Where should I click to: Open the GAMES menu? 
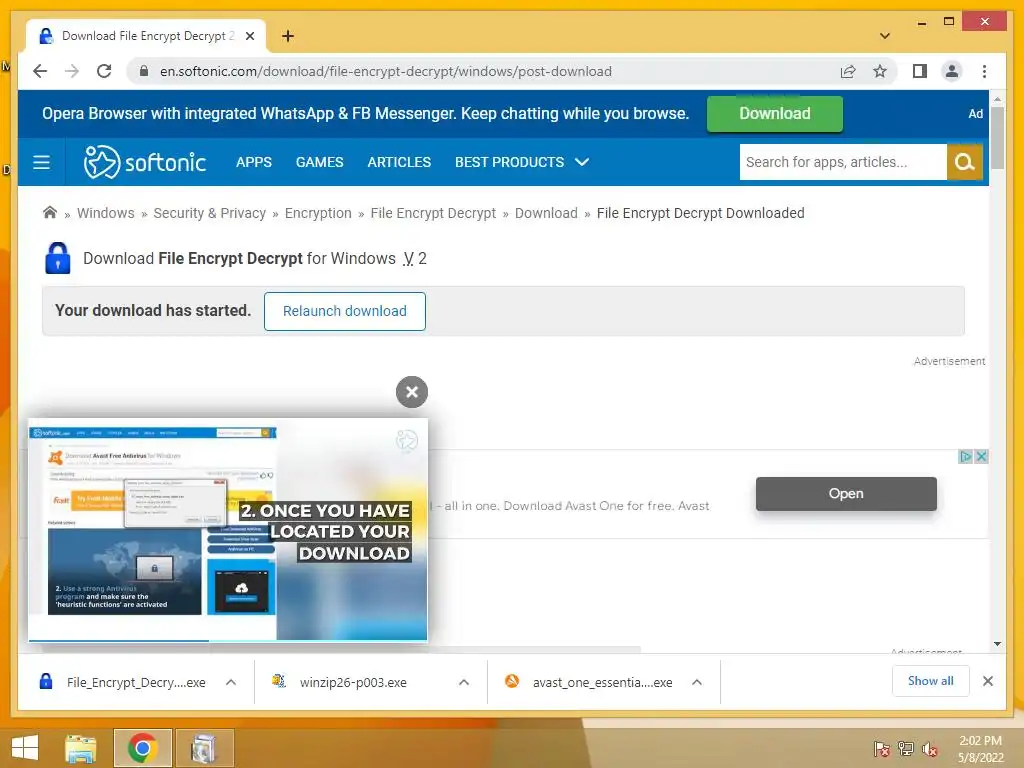coord(319,162)
